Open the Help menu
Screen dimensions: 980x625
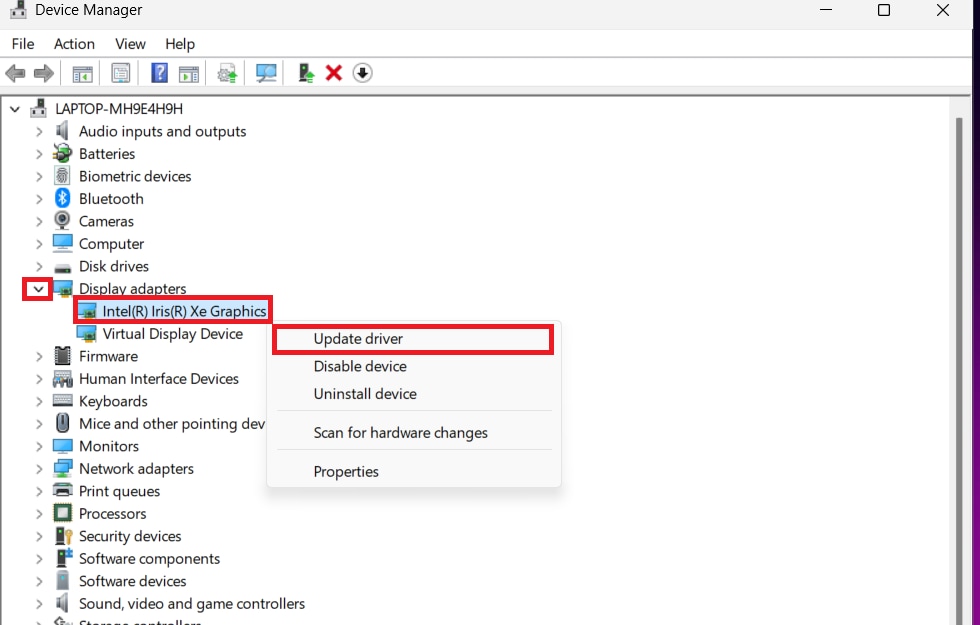coord(180,44)
